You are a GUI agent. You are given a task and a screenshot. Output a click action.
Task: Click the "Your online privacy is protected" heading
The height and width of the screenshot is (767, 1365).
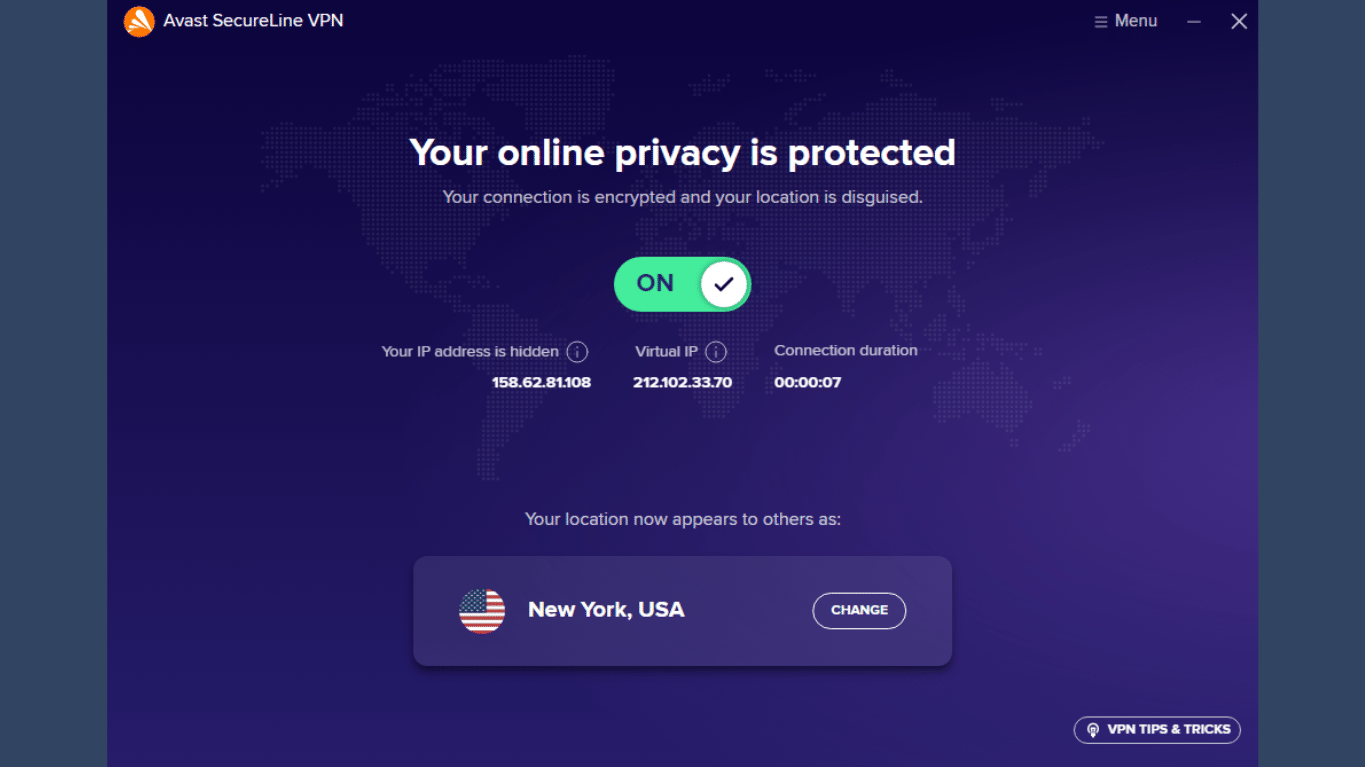coord(683,153)
